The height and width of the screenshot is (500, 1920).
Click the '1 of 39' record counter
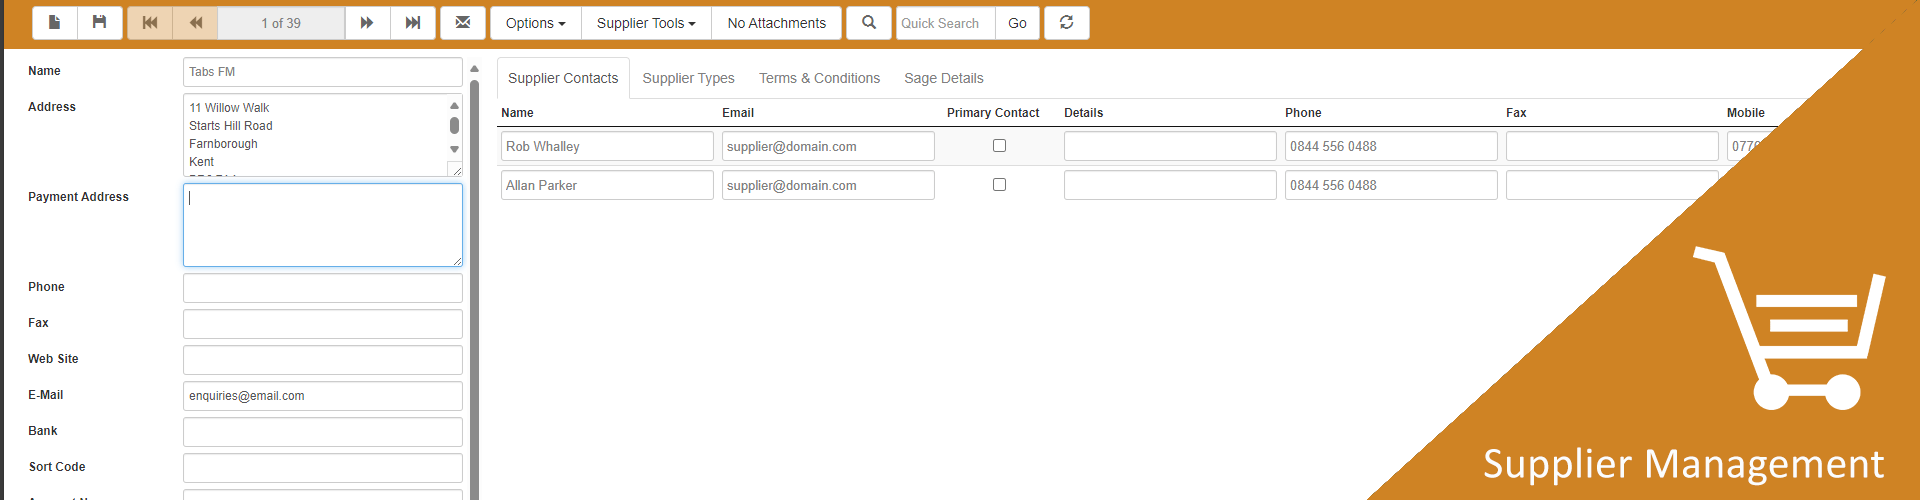point(281,23)
